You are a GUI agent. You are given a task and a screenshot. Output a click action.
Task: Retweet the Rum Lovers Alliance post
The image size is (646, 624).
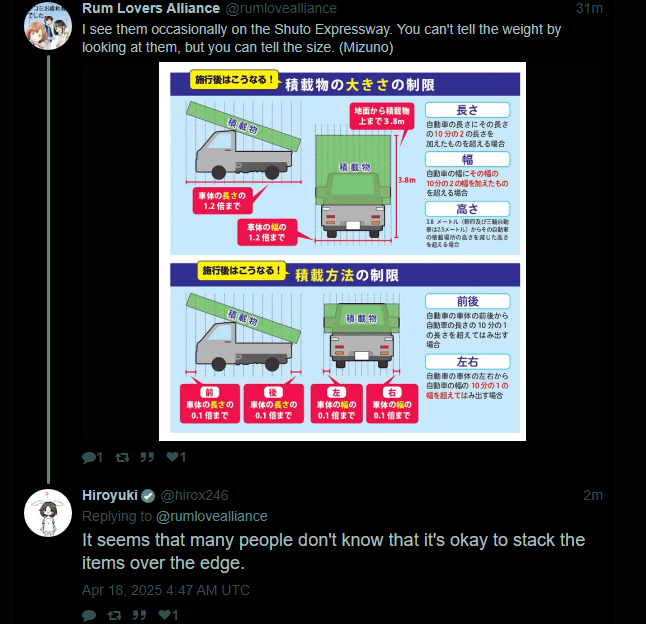121,457
